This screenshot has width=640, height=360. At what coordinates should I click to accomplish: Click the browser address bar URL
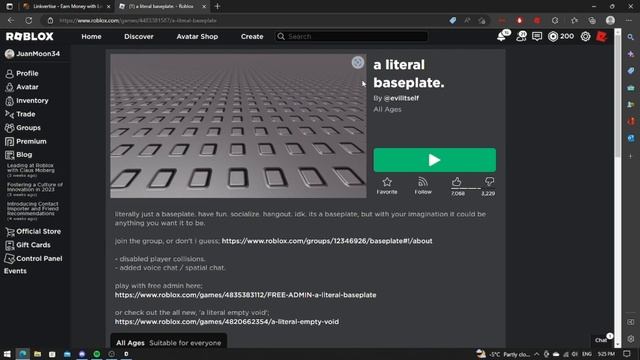point(138,20)
